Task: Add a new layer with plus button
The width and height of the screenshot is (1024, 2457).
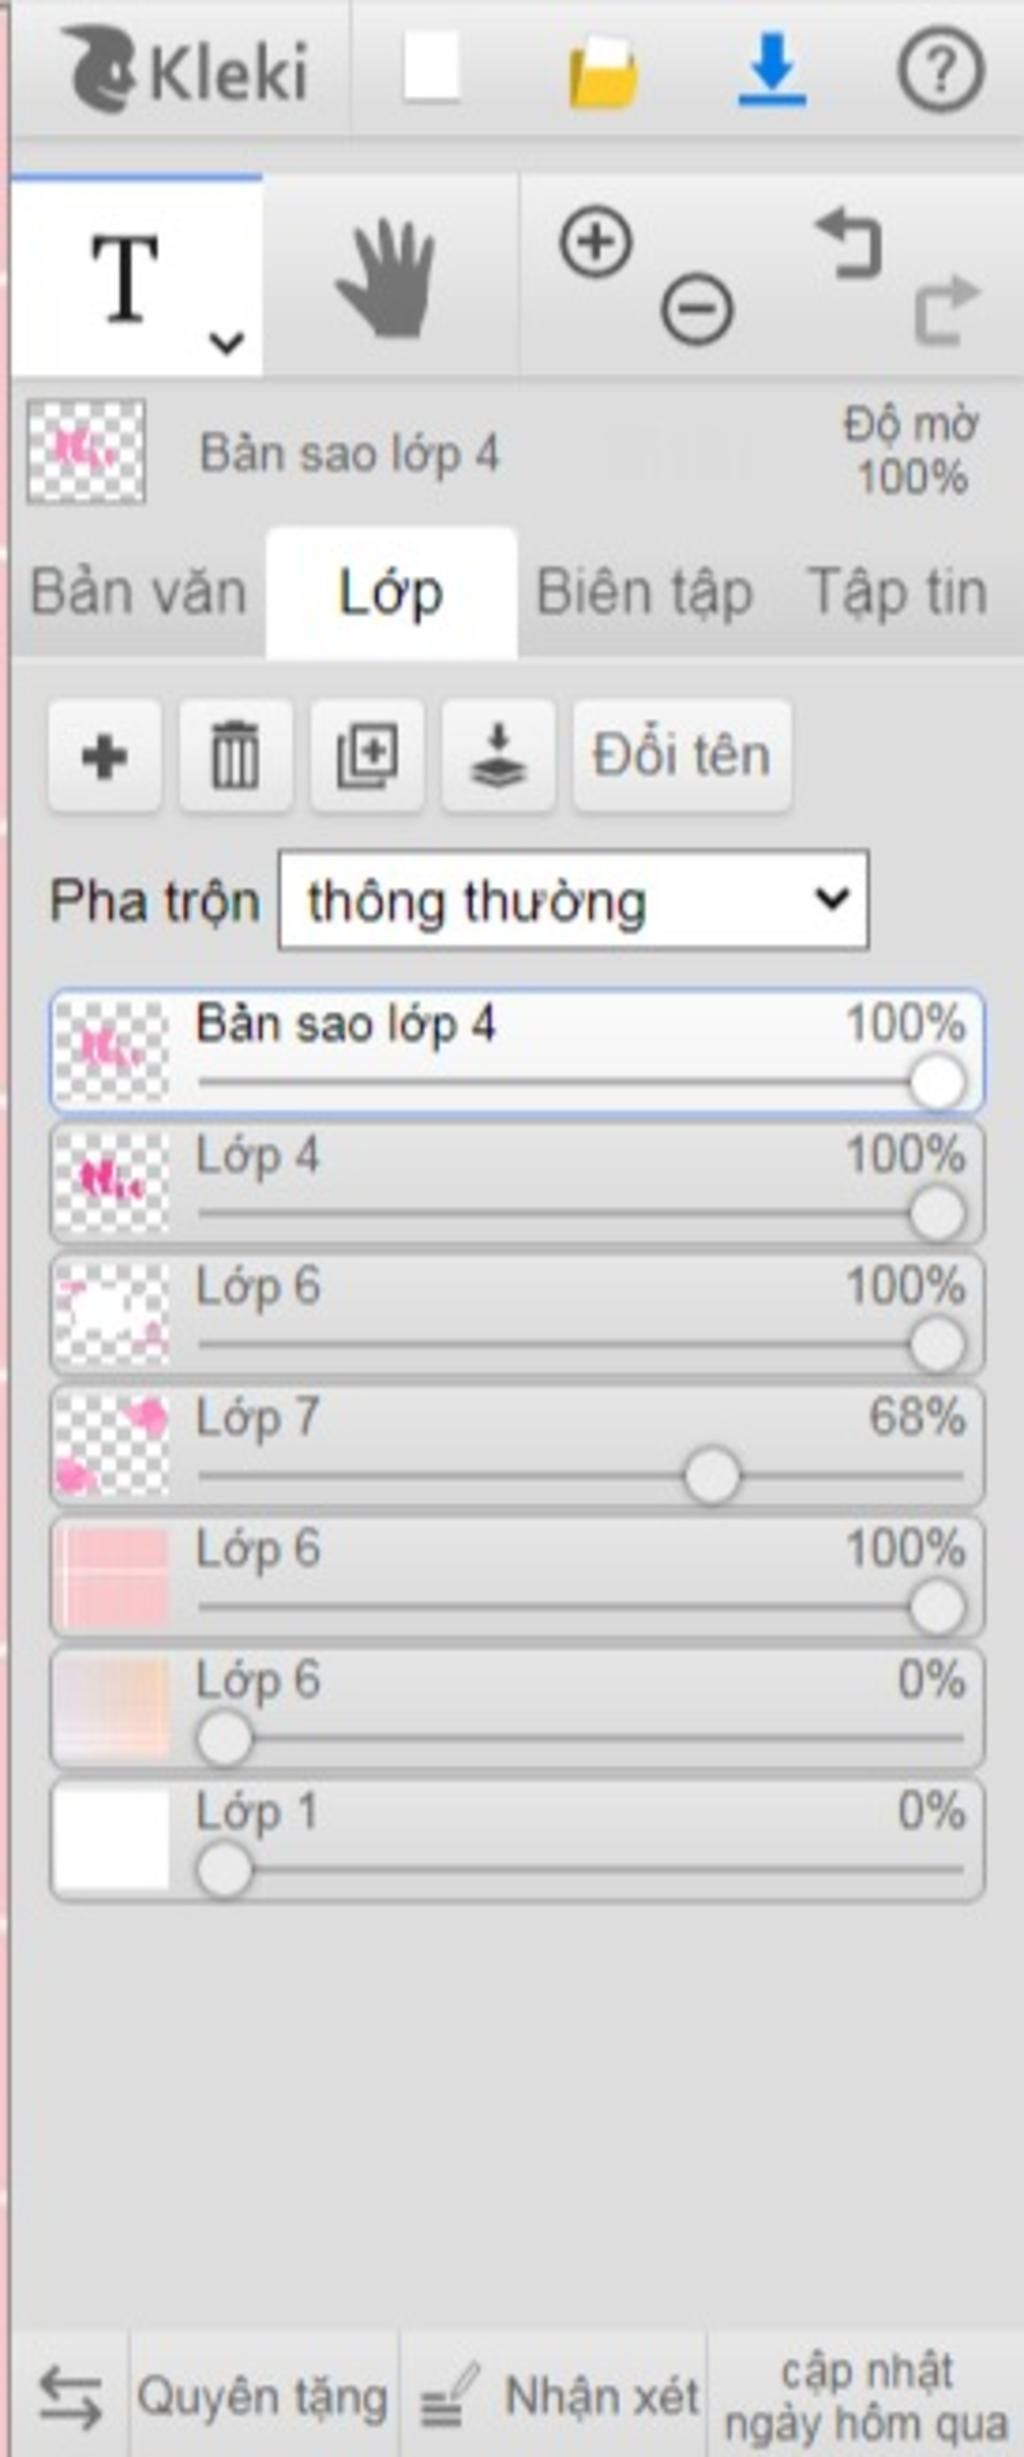Action: [105, 755]
